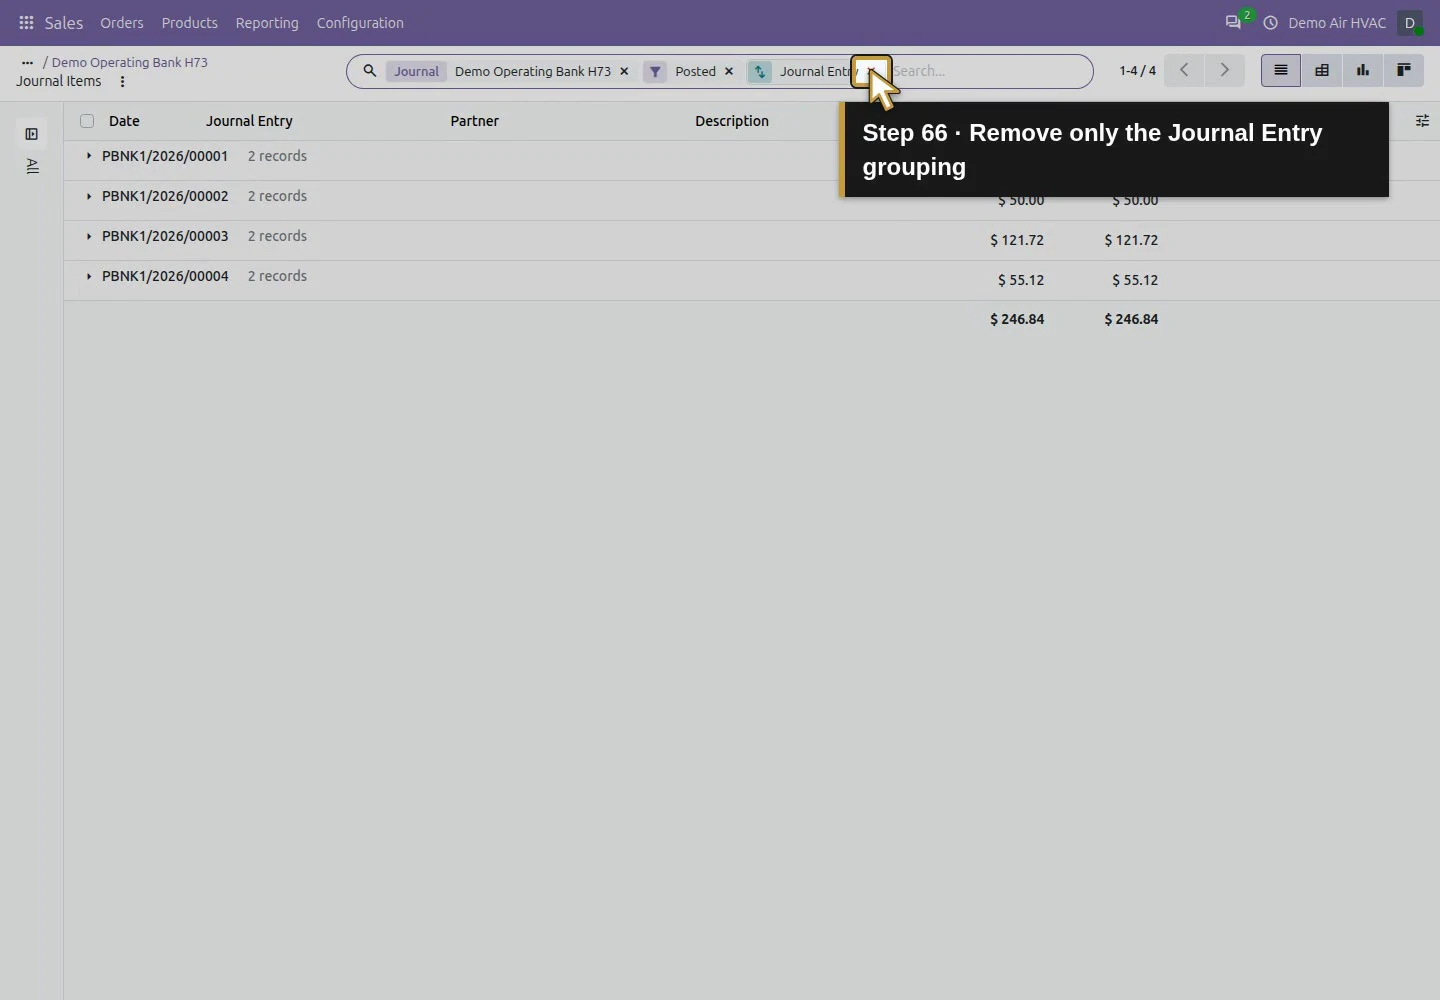Viewport: 1440px width, 1000px height.
Task: Open the Journal Items actions kebab menu
Action: point(122,82)
